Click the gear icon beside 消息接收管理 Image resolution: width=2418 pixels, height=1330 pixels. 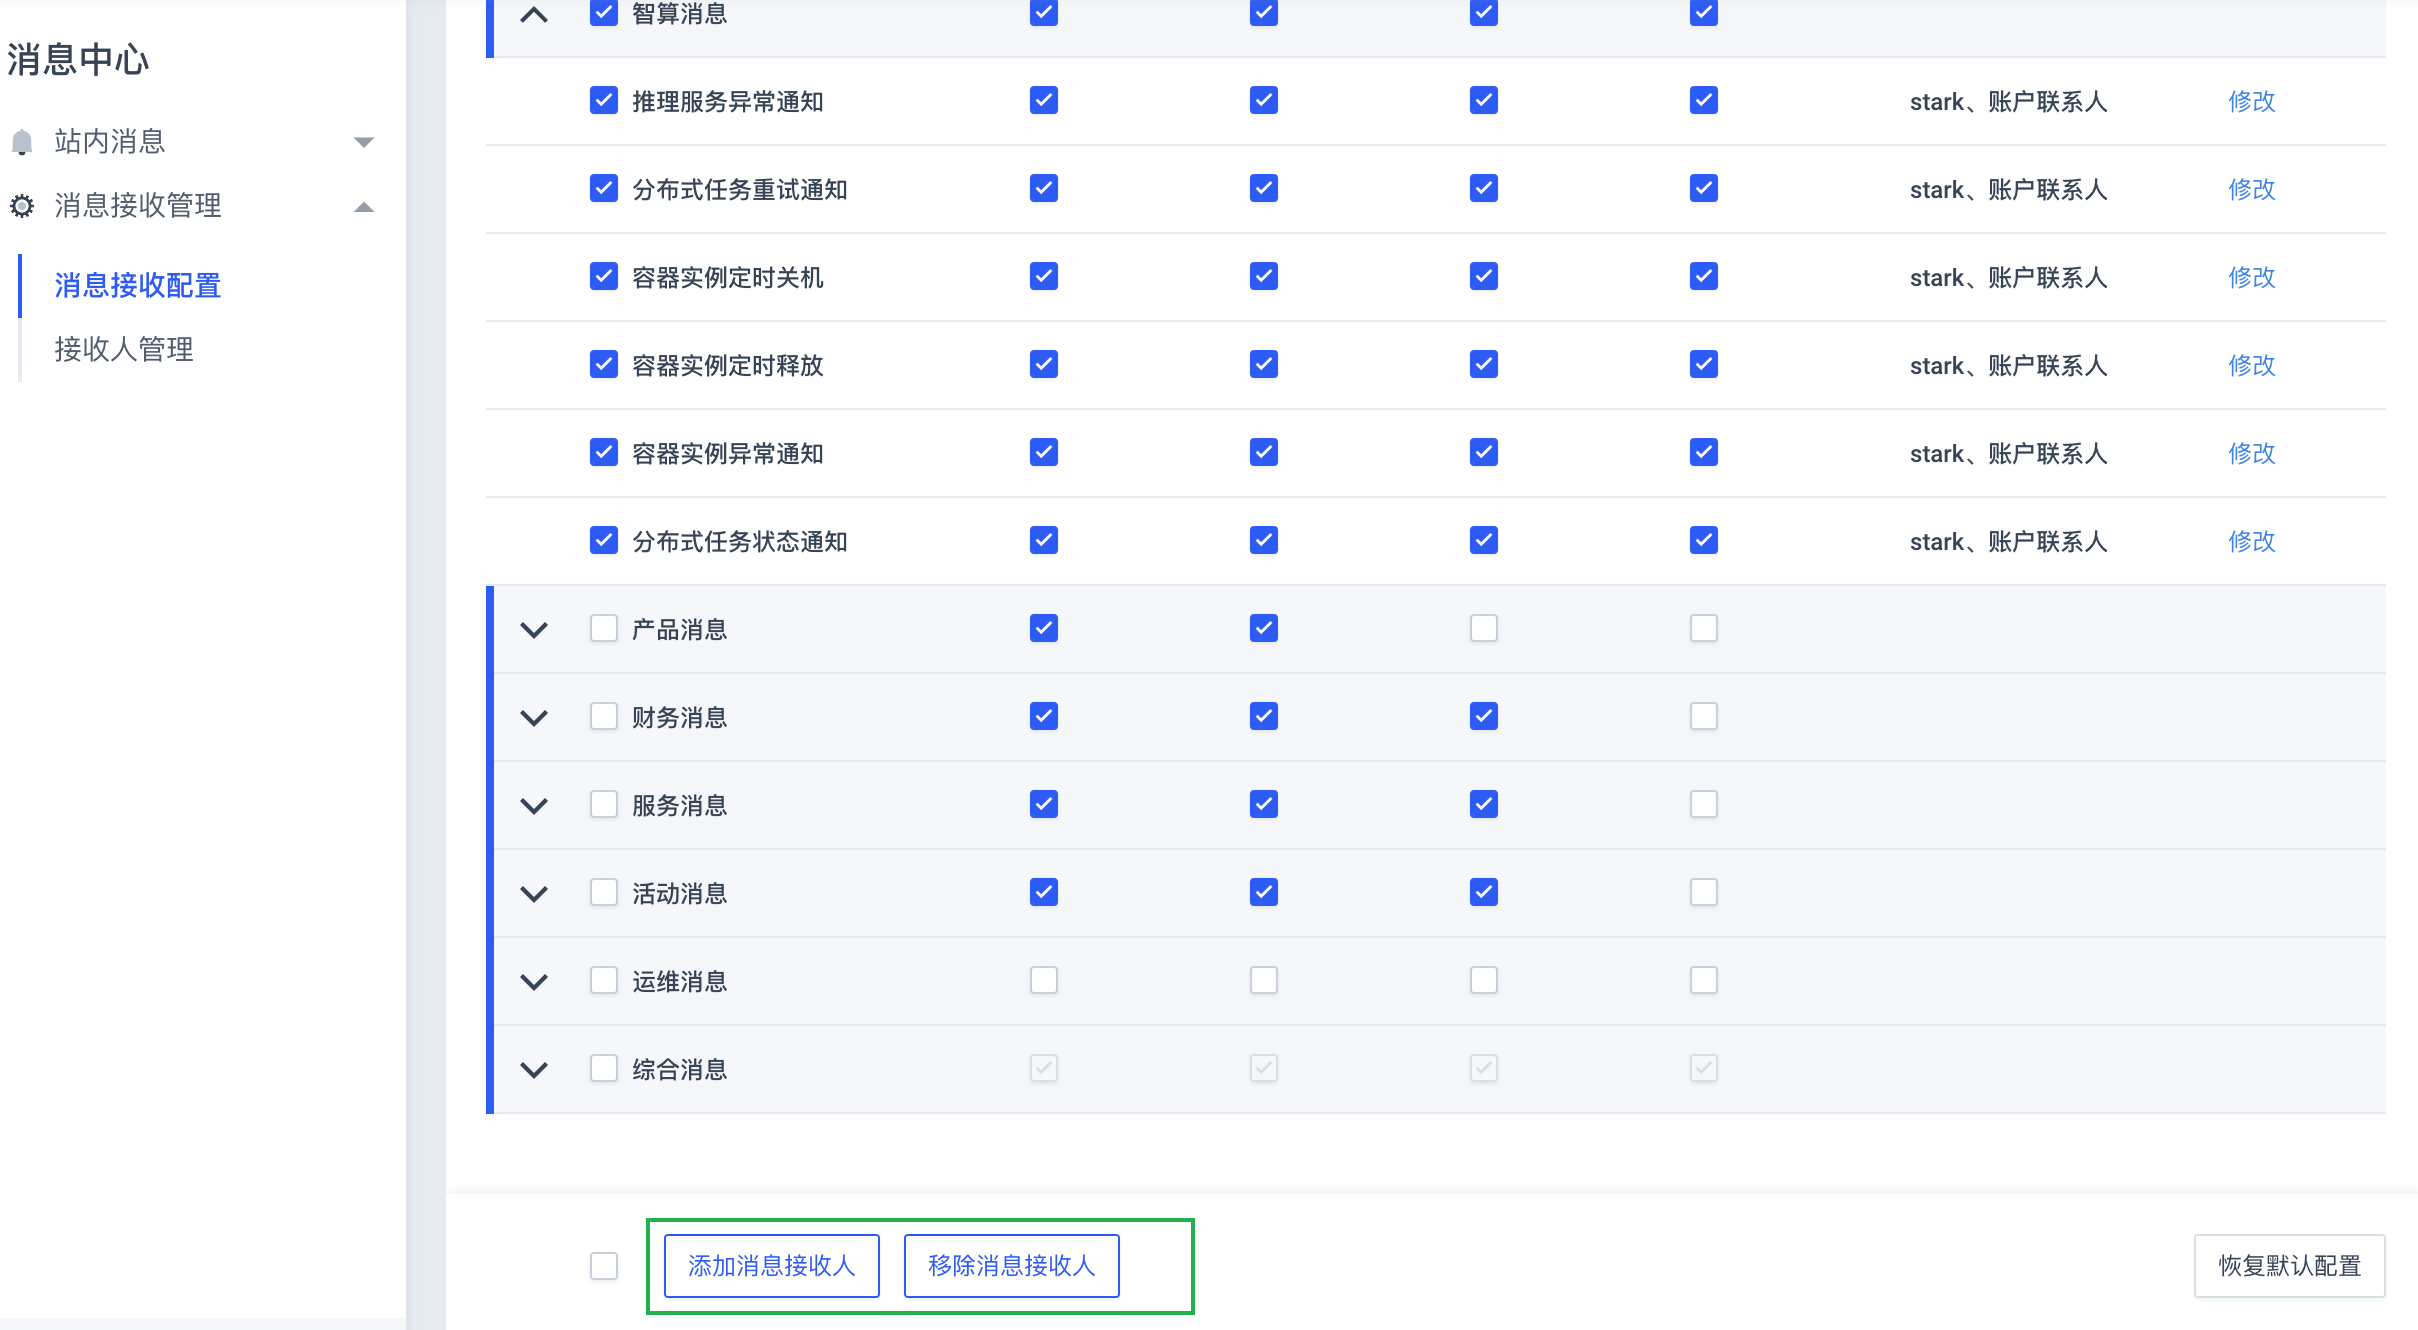tap(22, 206)
